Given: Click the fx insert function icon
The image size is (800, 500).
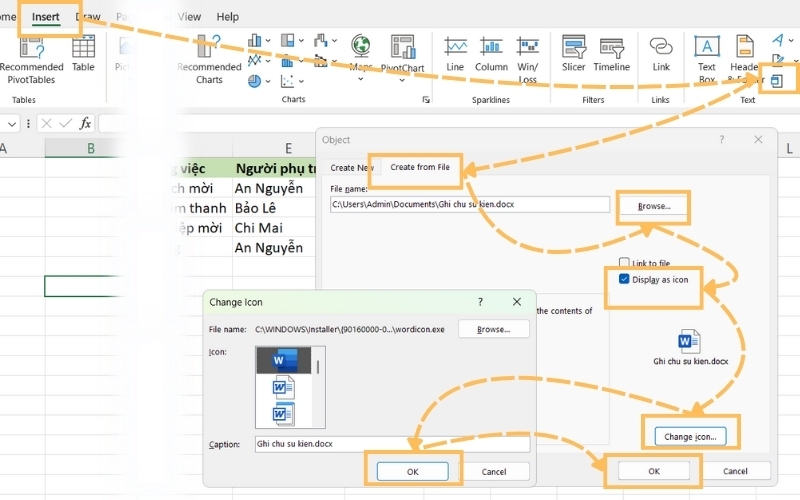Looking at the screenshot, I should tap(85, 123).
